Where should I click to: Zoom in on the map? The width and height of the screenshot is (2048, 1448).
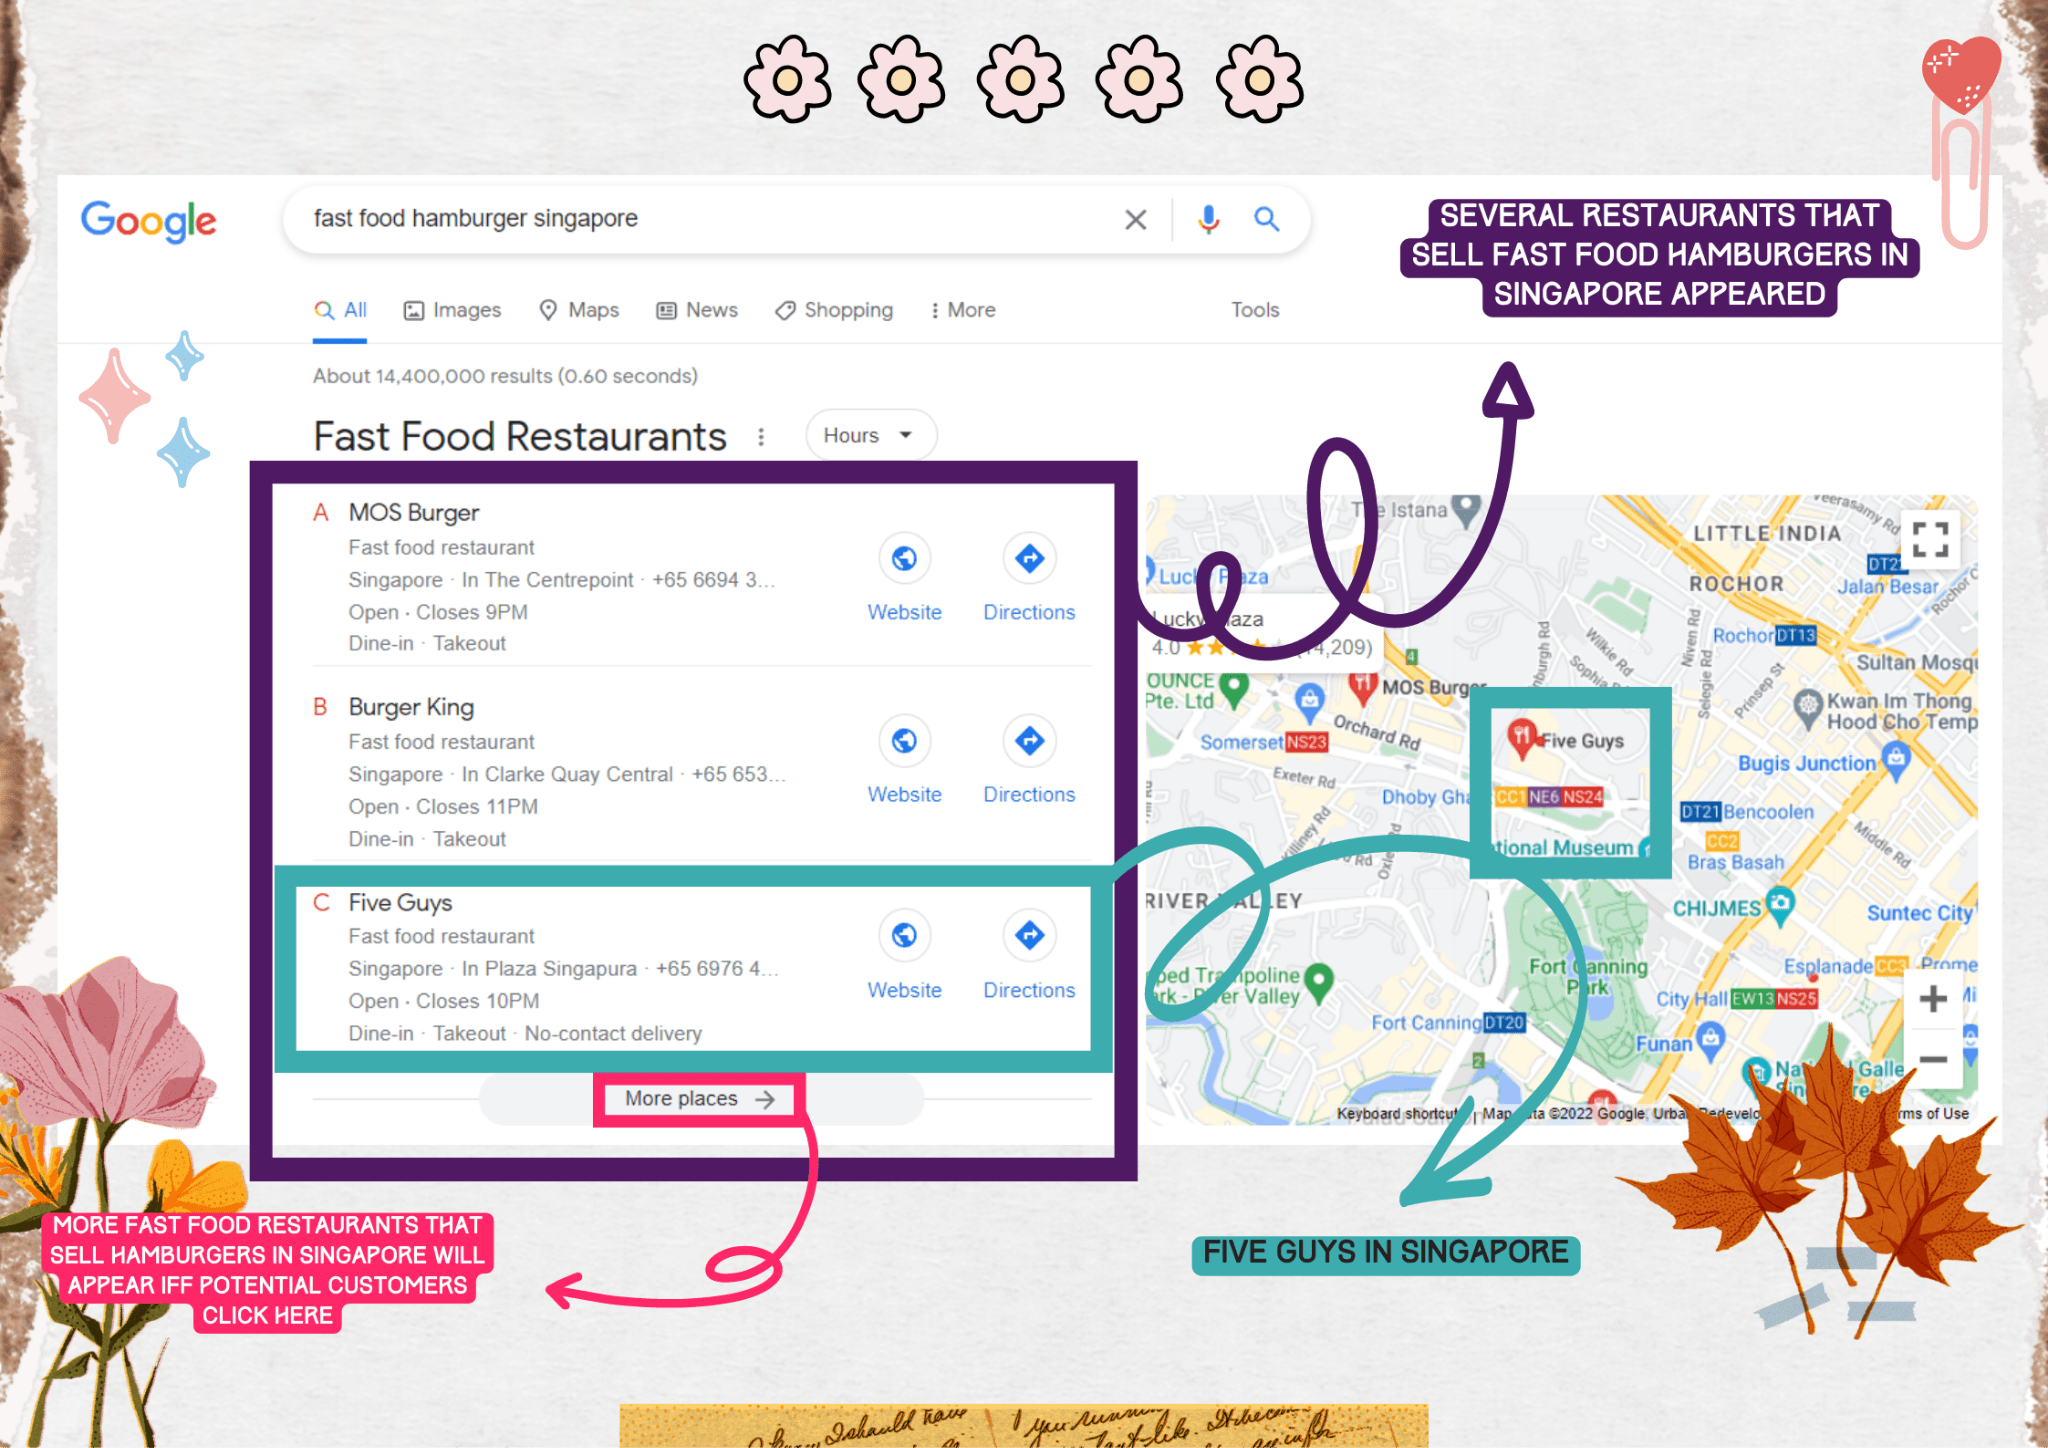click(1932, 998)
